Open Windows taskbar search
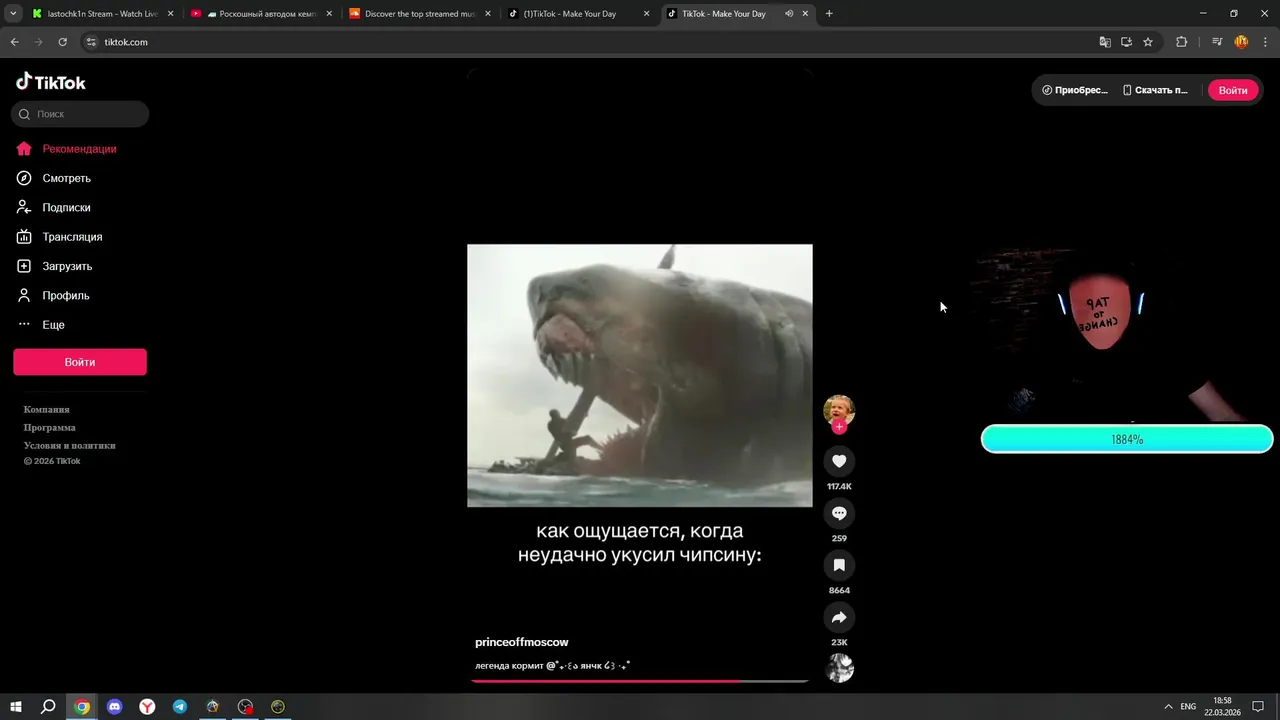 point(48,706)
